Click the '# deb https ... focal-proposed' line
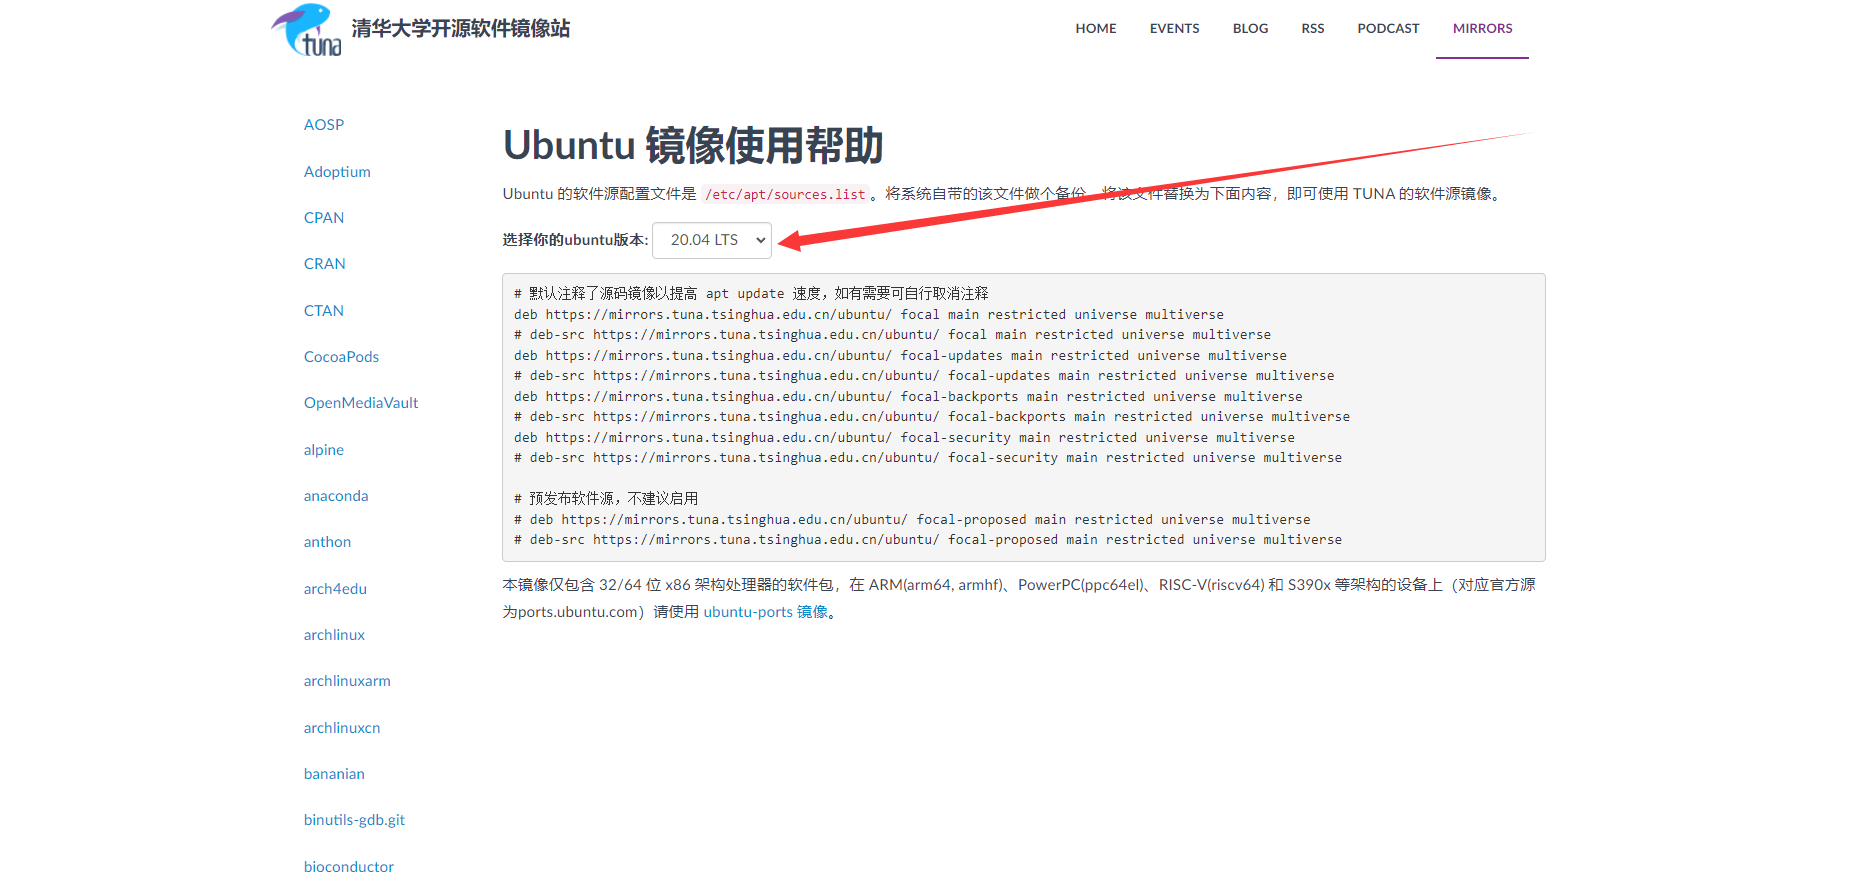Image resolution: width=1850 pixels, height=890 pixels. (x=912, y=519)
